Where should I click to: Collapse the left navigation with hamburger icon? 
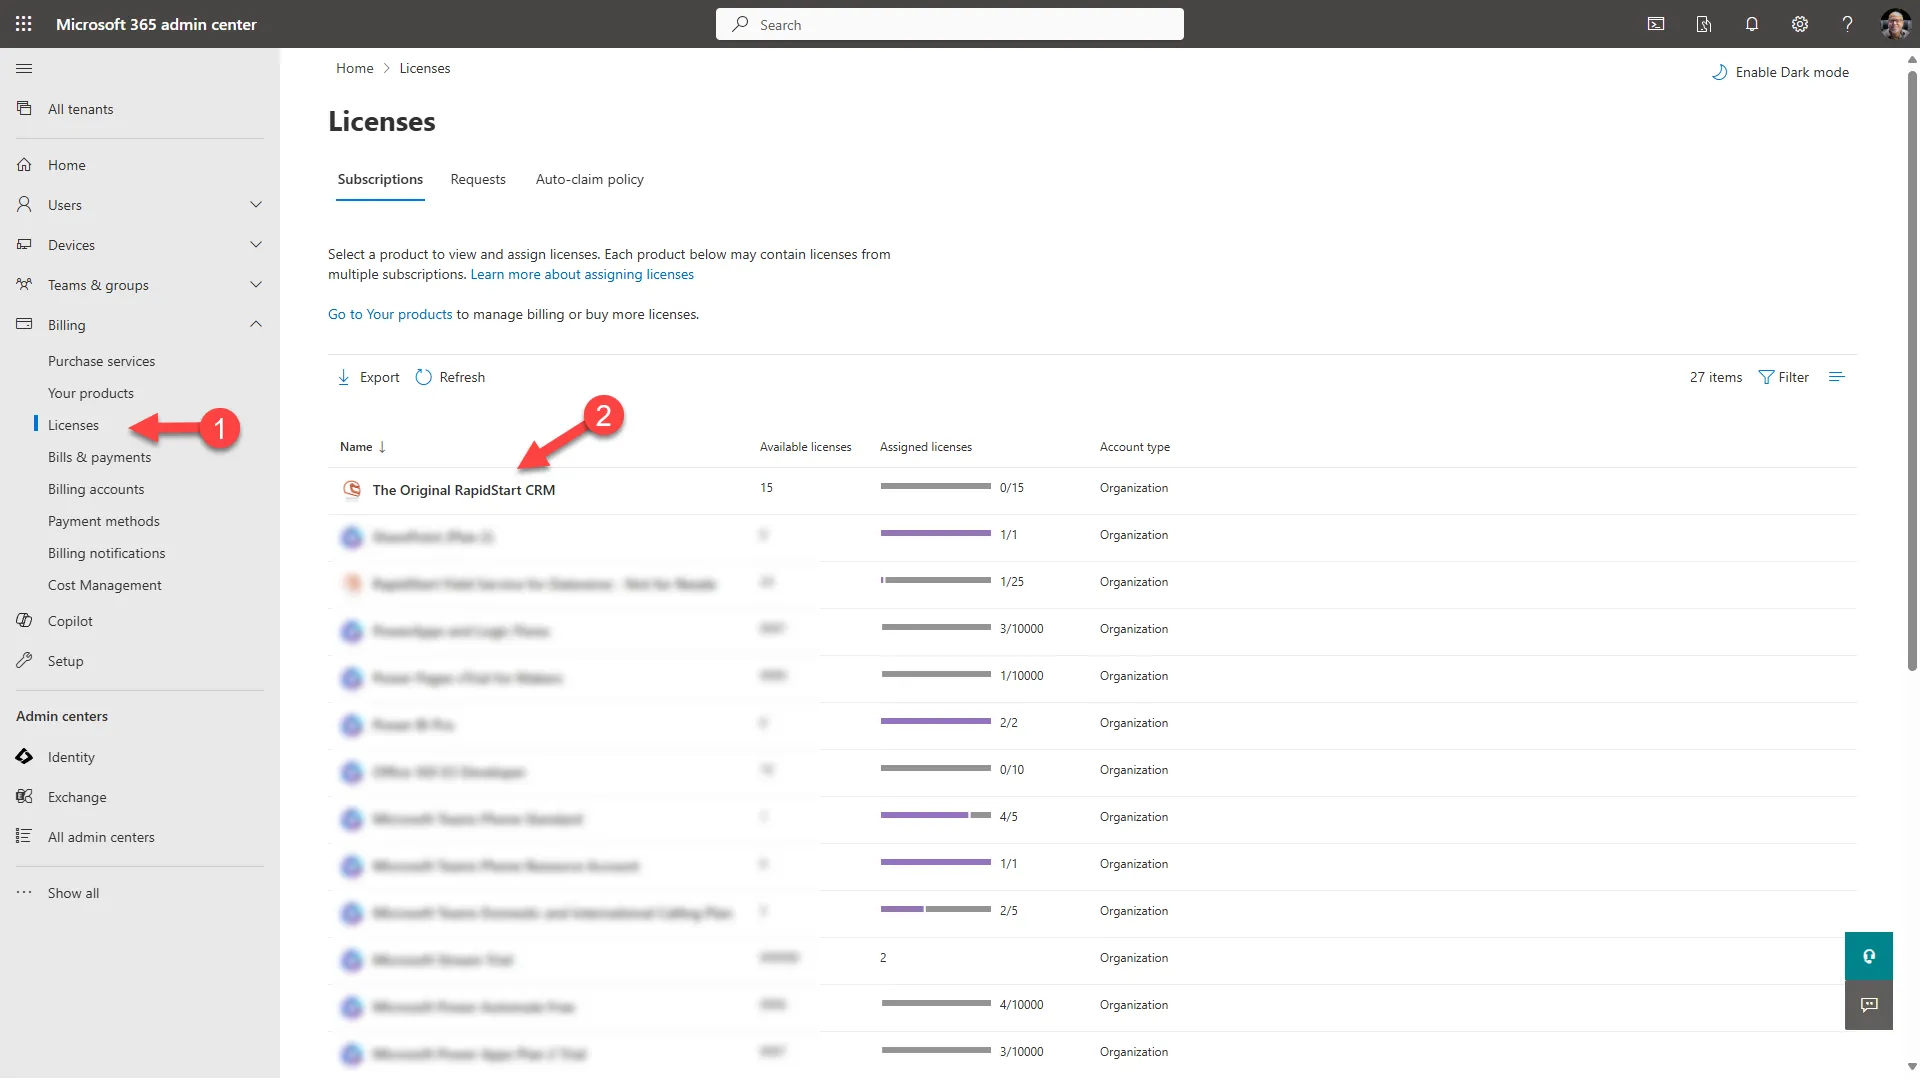point(25,68)
